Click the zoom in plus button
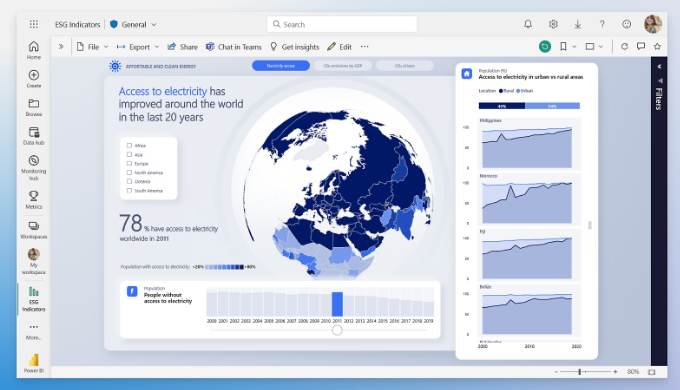Image resolution: width=680 pixels, height=390 pixels. tap(615, 372)
